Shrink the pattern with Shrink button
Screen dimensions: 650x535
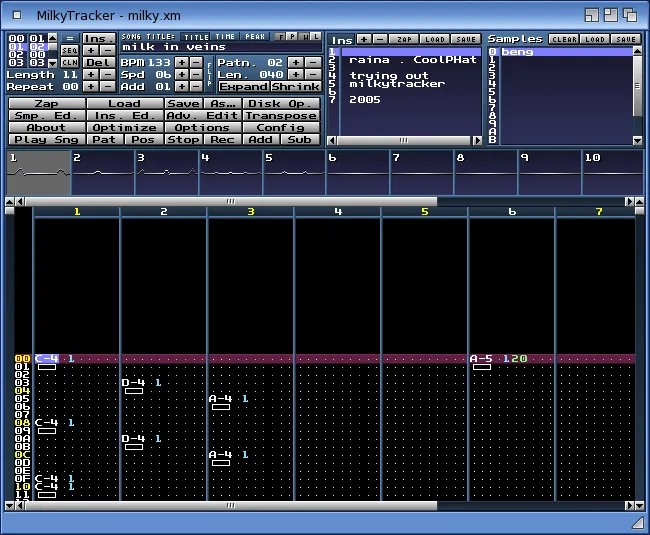296,87
